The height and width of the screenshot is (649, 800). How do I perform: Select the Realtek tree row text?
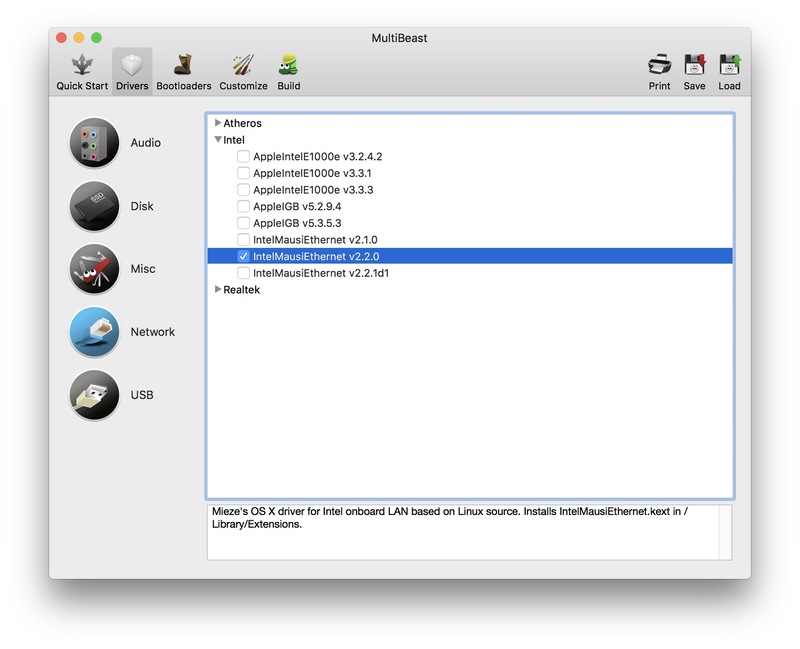241,290
